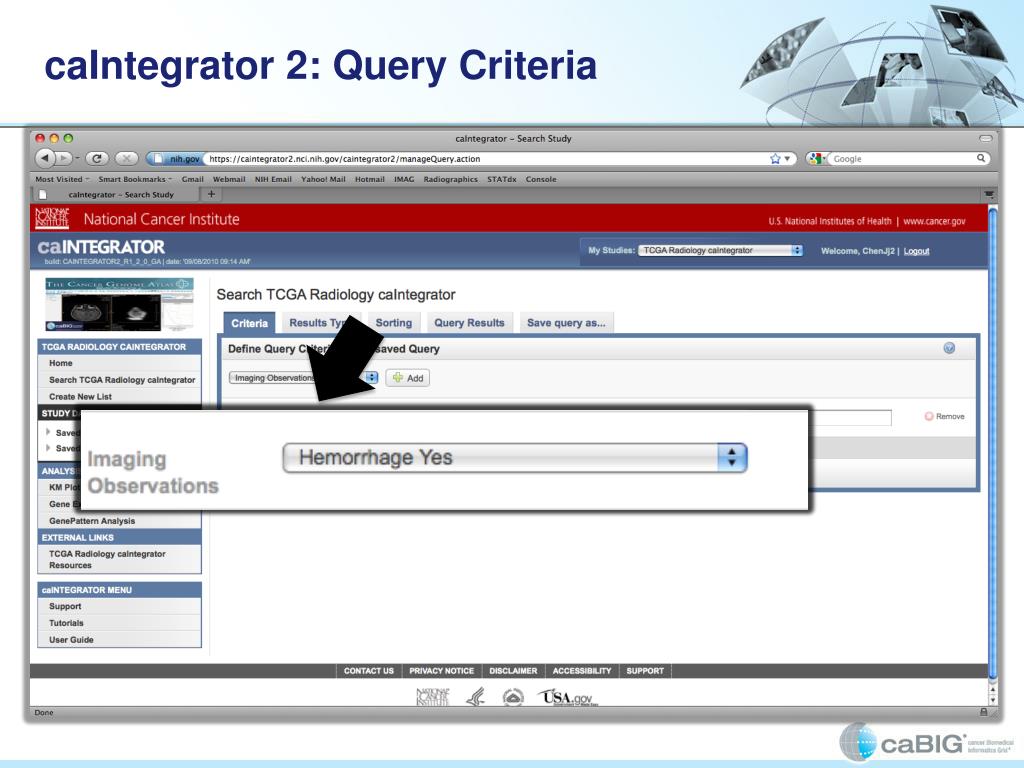Open the Gmail bookmark

[x=193, y=179]
